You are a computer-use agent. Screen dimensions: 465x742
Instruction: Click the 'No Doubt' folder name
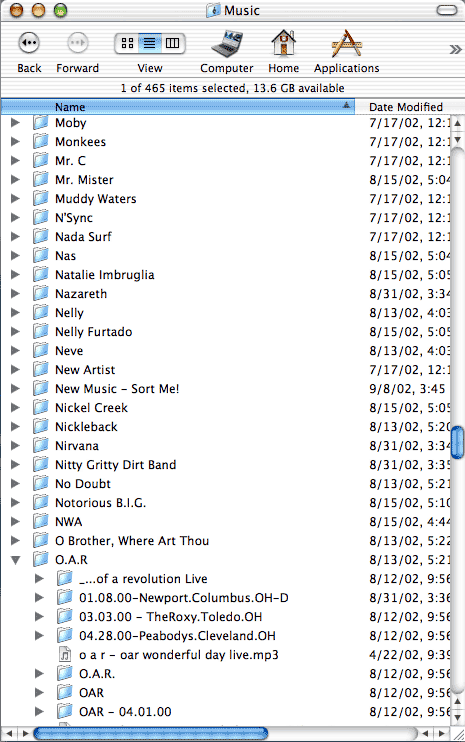point(83,484)
